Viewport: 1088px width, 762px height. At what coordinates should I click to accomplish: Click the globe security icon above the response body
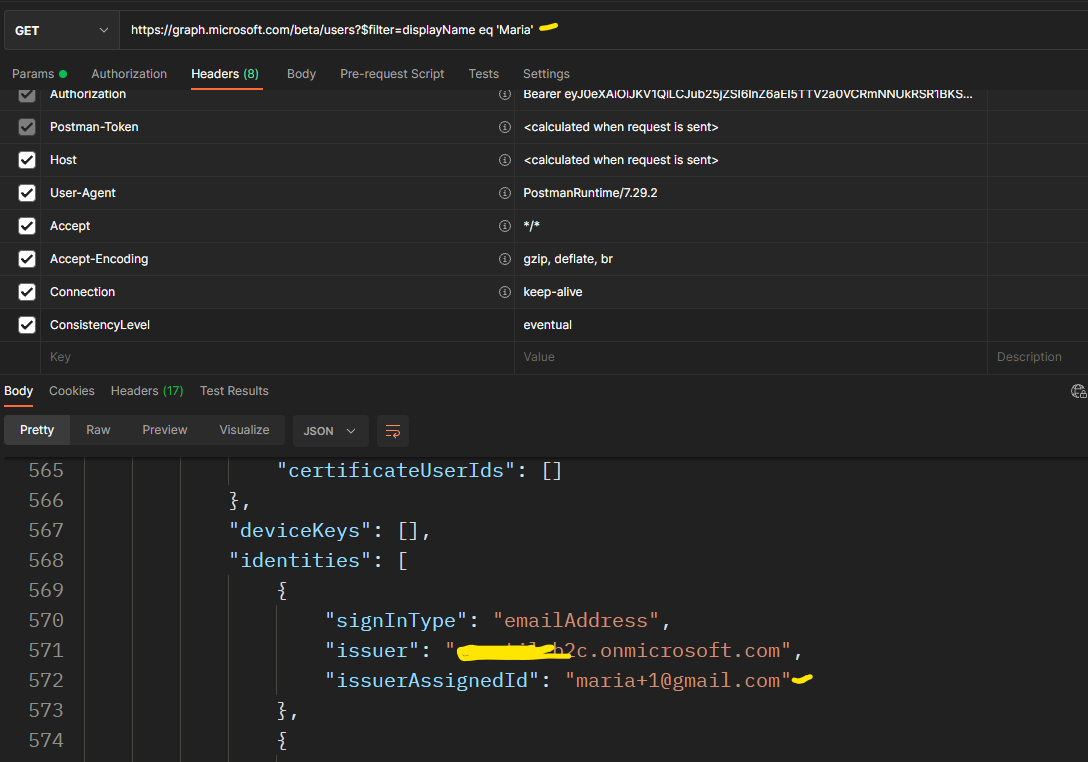(x=1077, y=391)
